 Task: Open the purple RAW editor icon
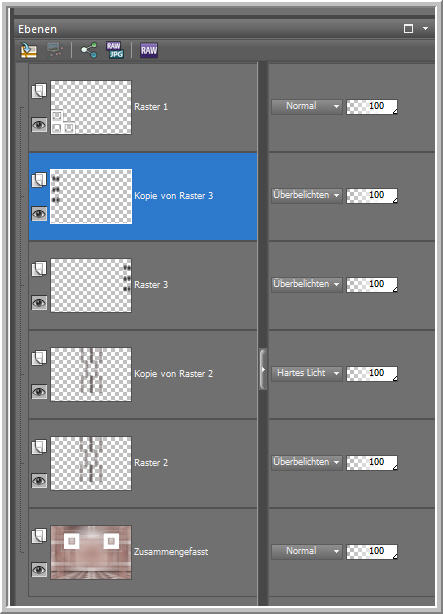(x=149, y=50)
